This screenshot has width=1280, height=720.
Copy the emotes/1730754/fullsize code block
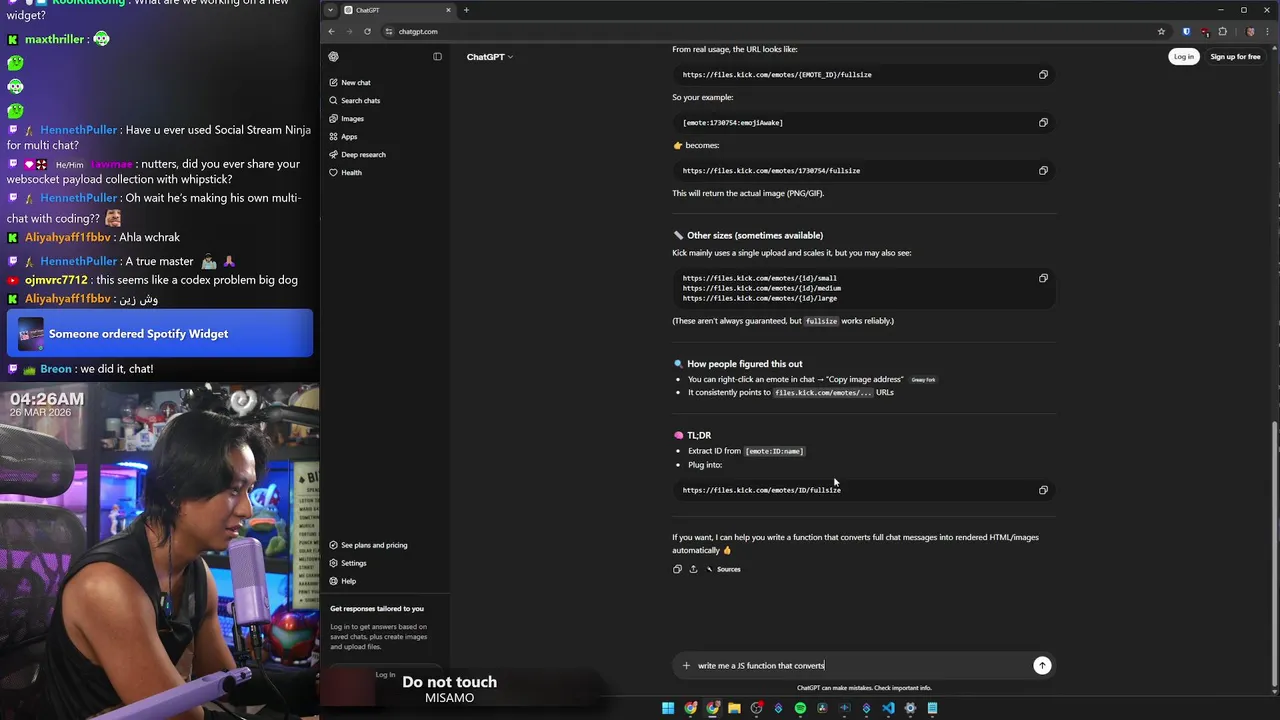coord(1043,171)
